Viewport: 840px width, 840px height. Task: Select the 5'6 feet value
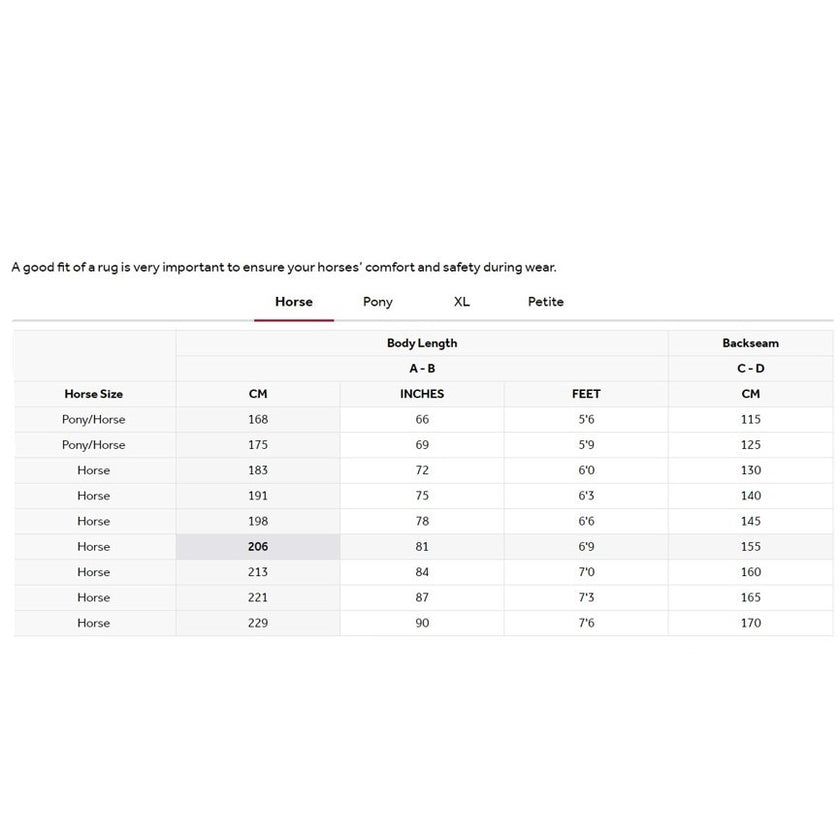[x=586, y=419]
